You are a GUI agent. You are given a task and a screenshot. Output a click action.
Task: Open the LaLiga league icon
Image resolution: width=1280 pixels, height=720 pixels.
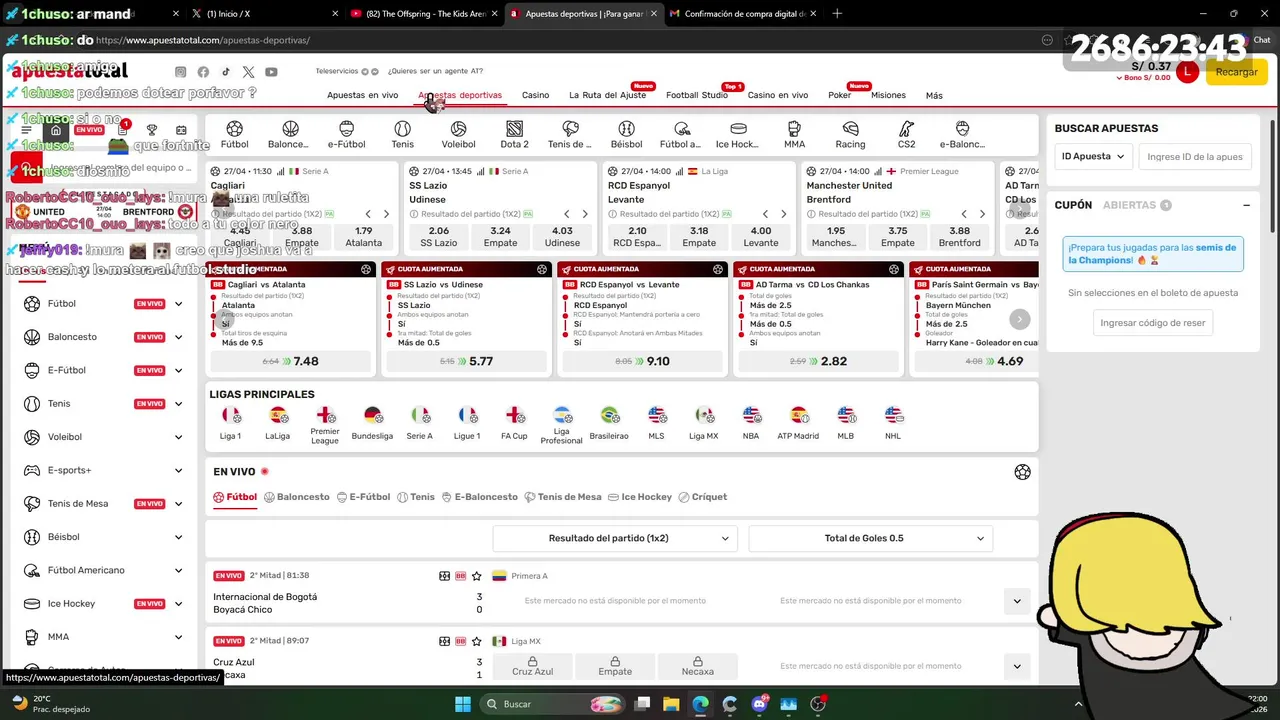click(277, 423)
